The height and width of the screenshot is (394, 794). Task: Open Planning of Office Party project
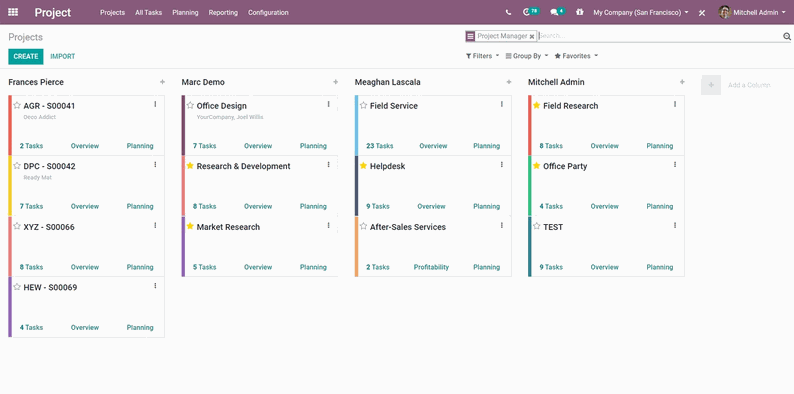660,206
